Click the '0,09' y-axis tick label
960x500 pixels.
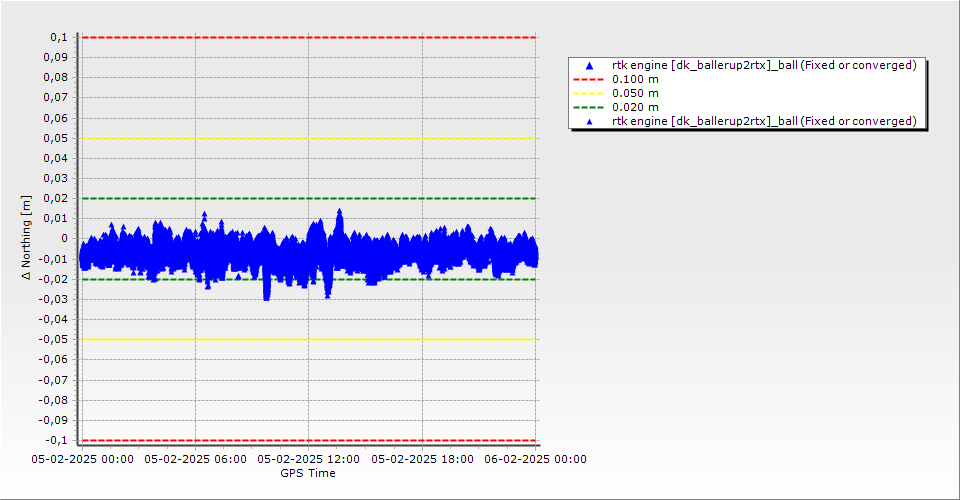click(x=56, y=58)
